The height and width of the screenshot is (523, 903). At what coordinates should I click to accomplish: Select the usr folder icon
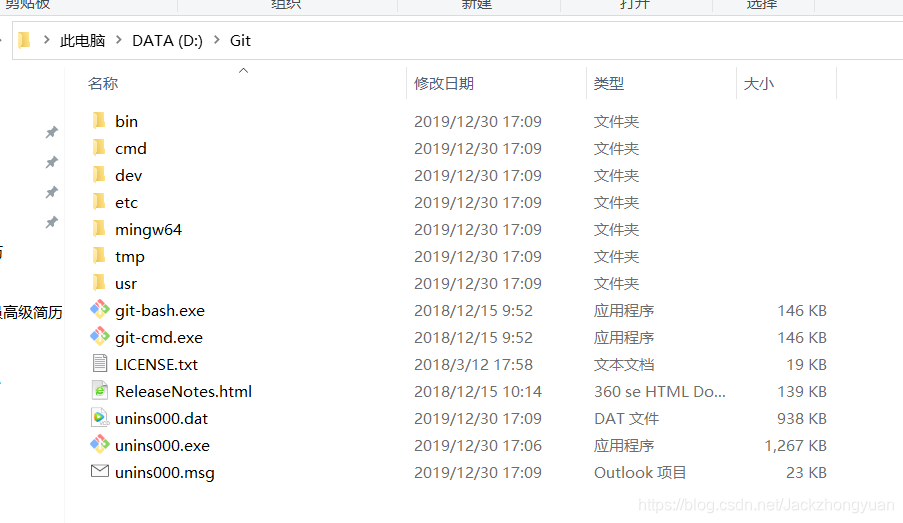coord(99,283)
